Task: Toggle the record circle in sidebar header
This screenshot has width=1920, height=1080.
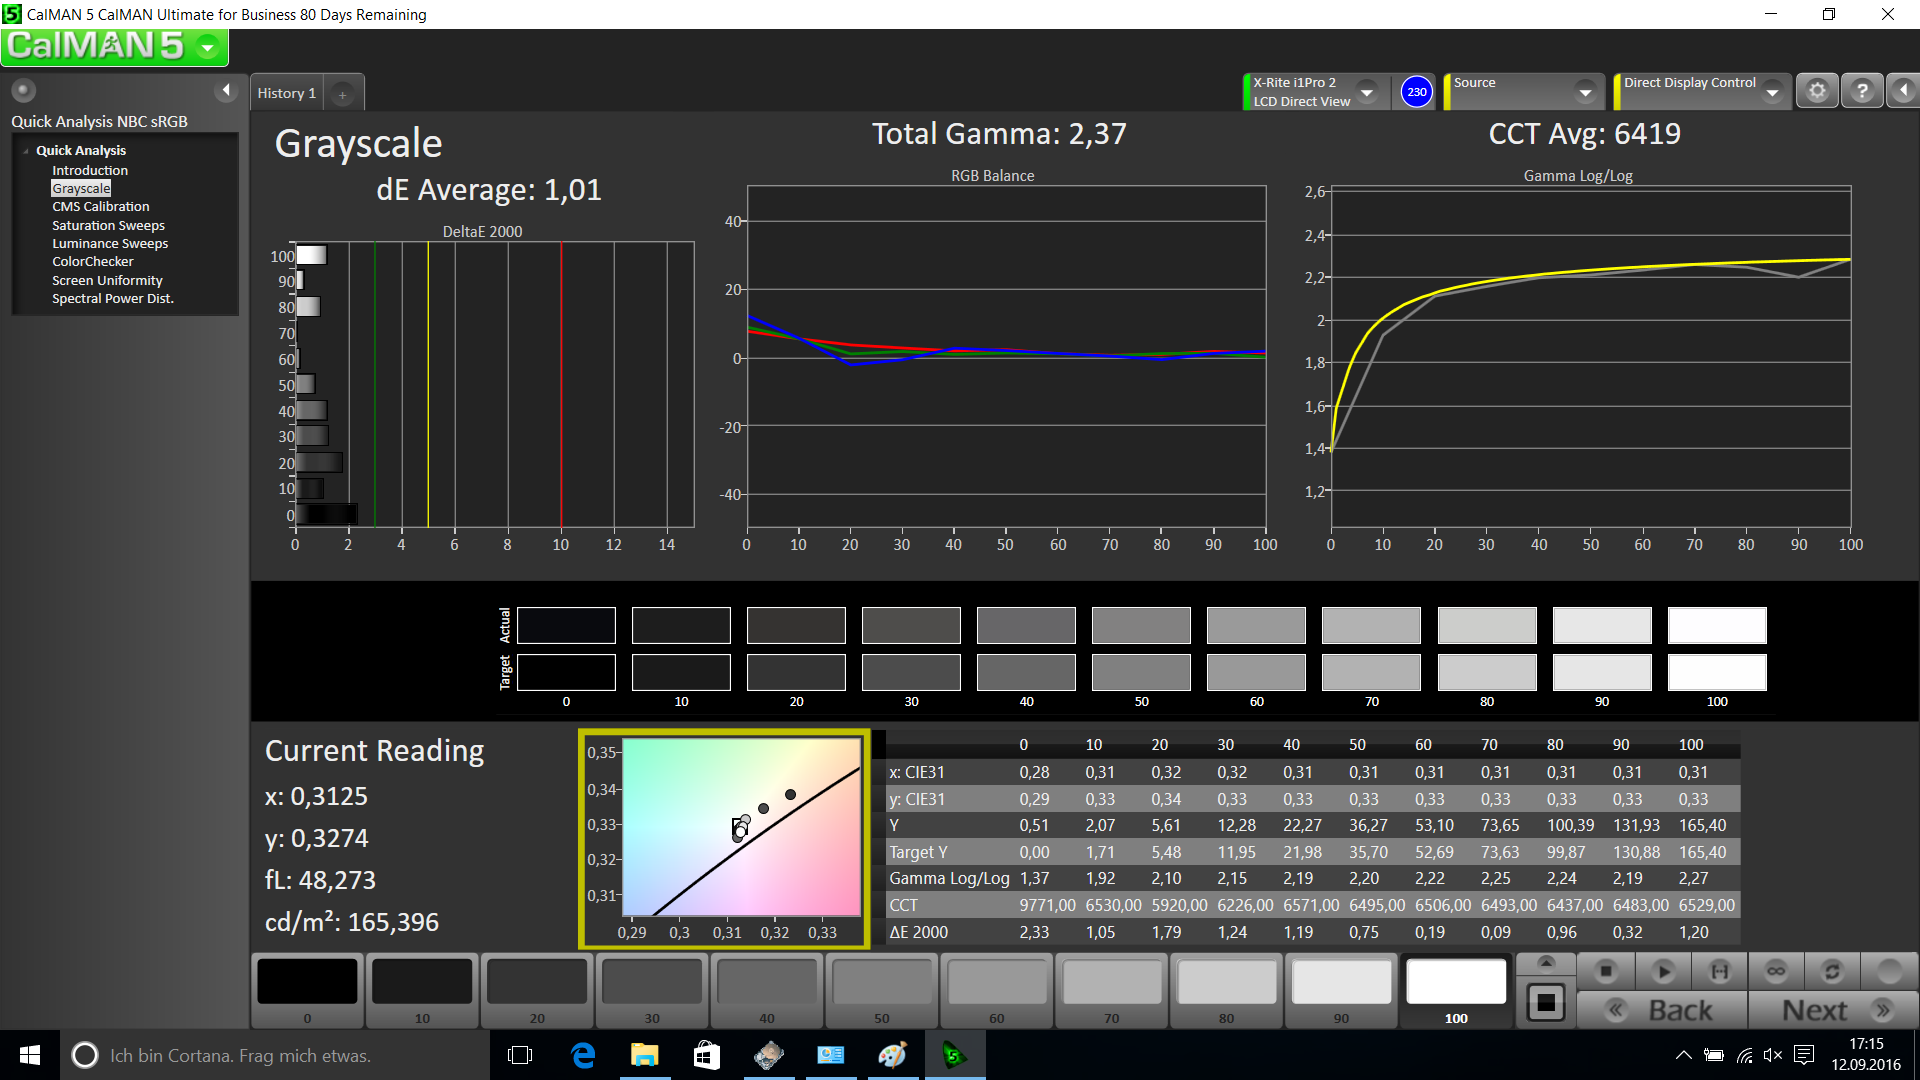Action: [x=24, y=91]
